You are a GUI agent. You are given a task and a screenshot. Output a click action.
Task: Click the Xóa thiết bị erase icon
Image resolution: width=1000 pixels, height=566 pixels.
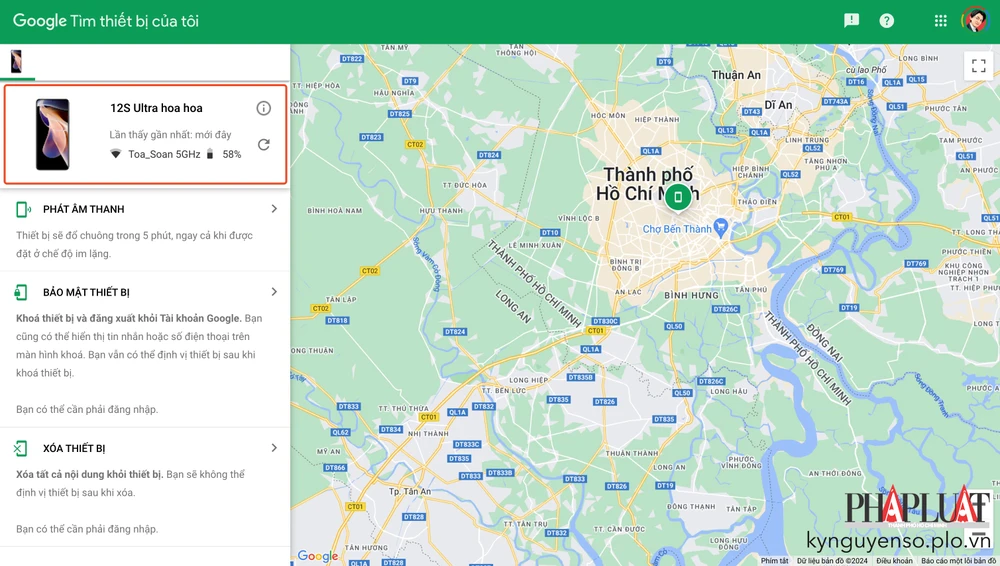point(20,449)
